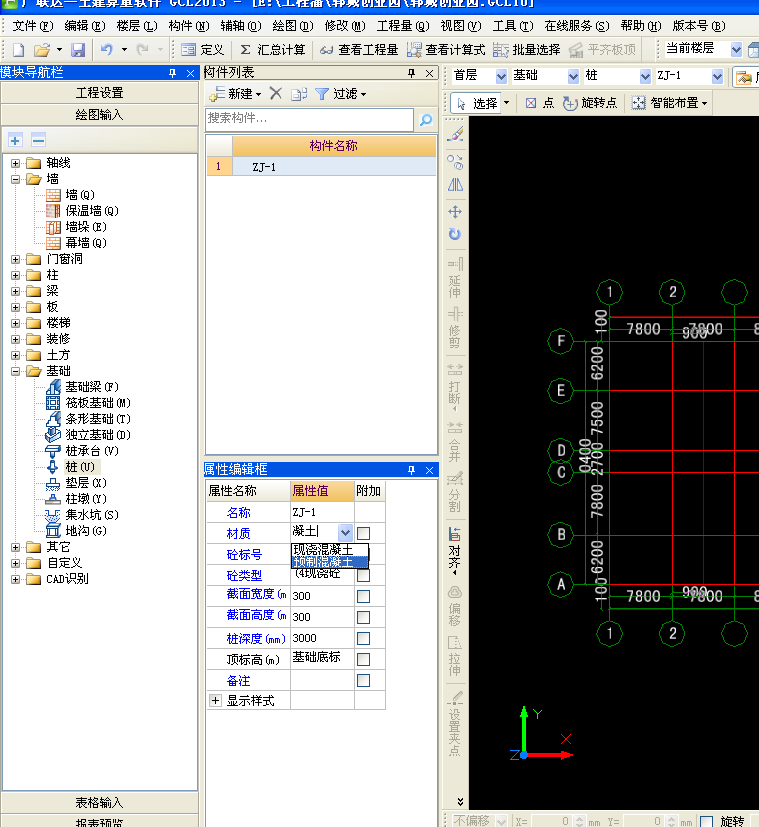This screenshot has width=759, height=827.
Task: Select 桩(U) tree item
Action: [x=80, y=467]
